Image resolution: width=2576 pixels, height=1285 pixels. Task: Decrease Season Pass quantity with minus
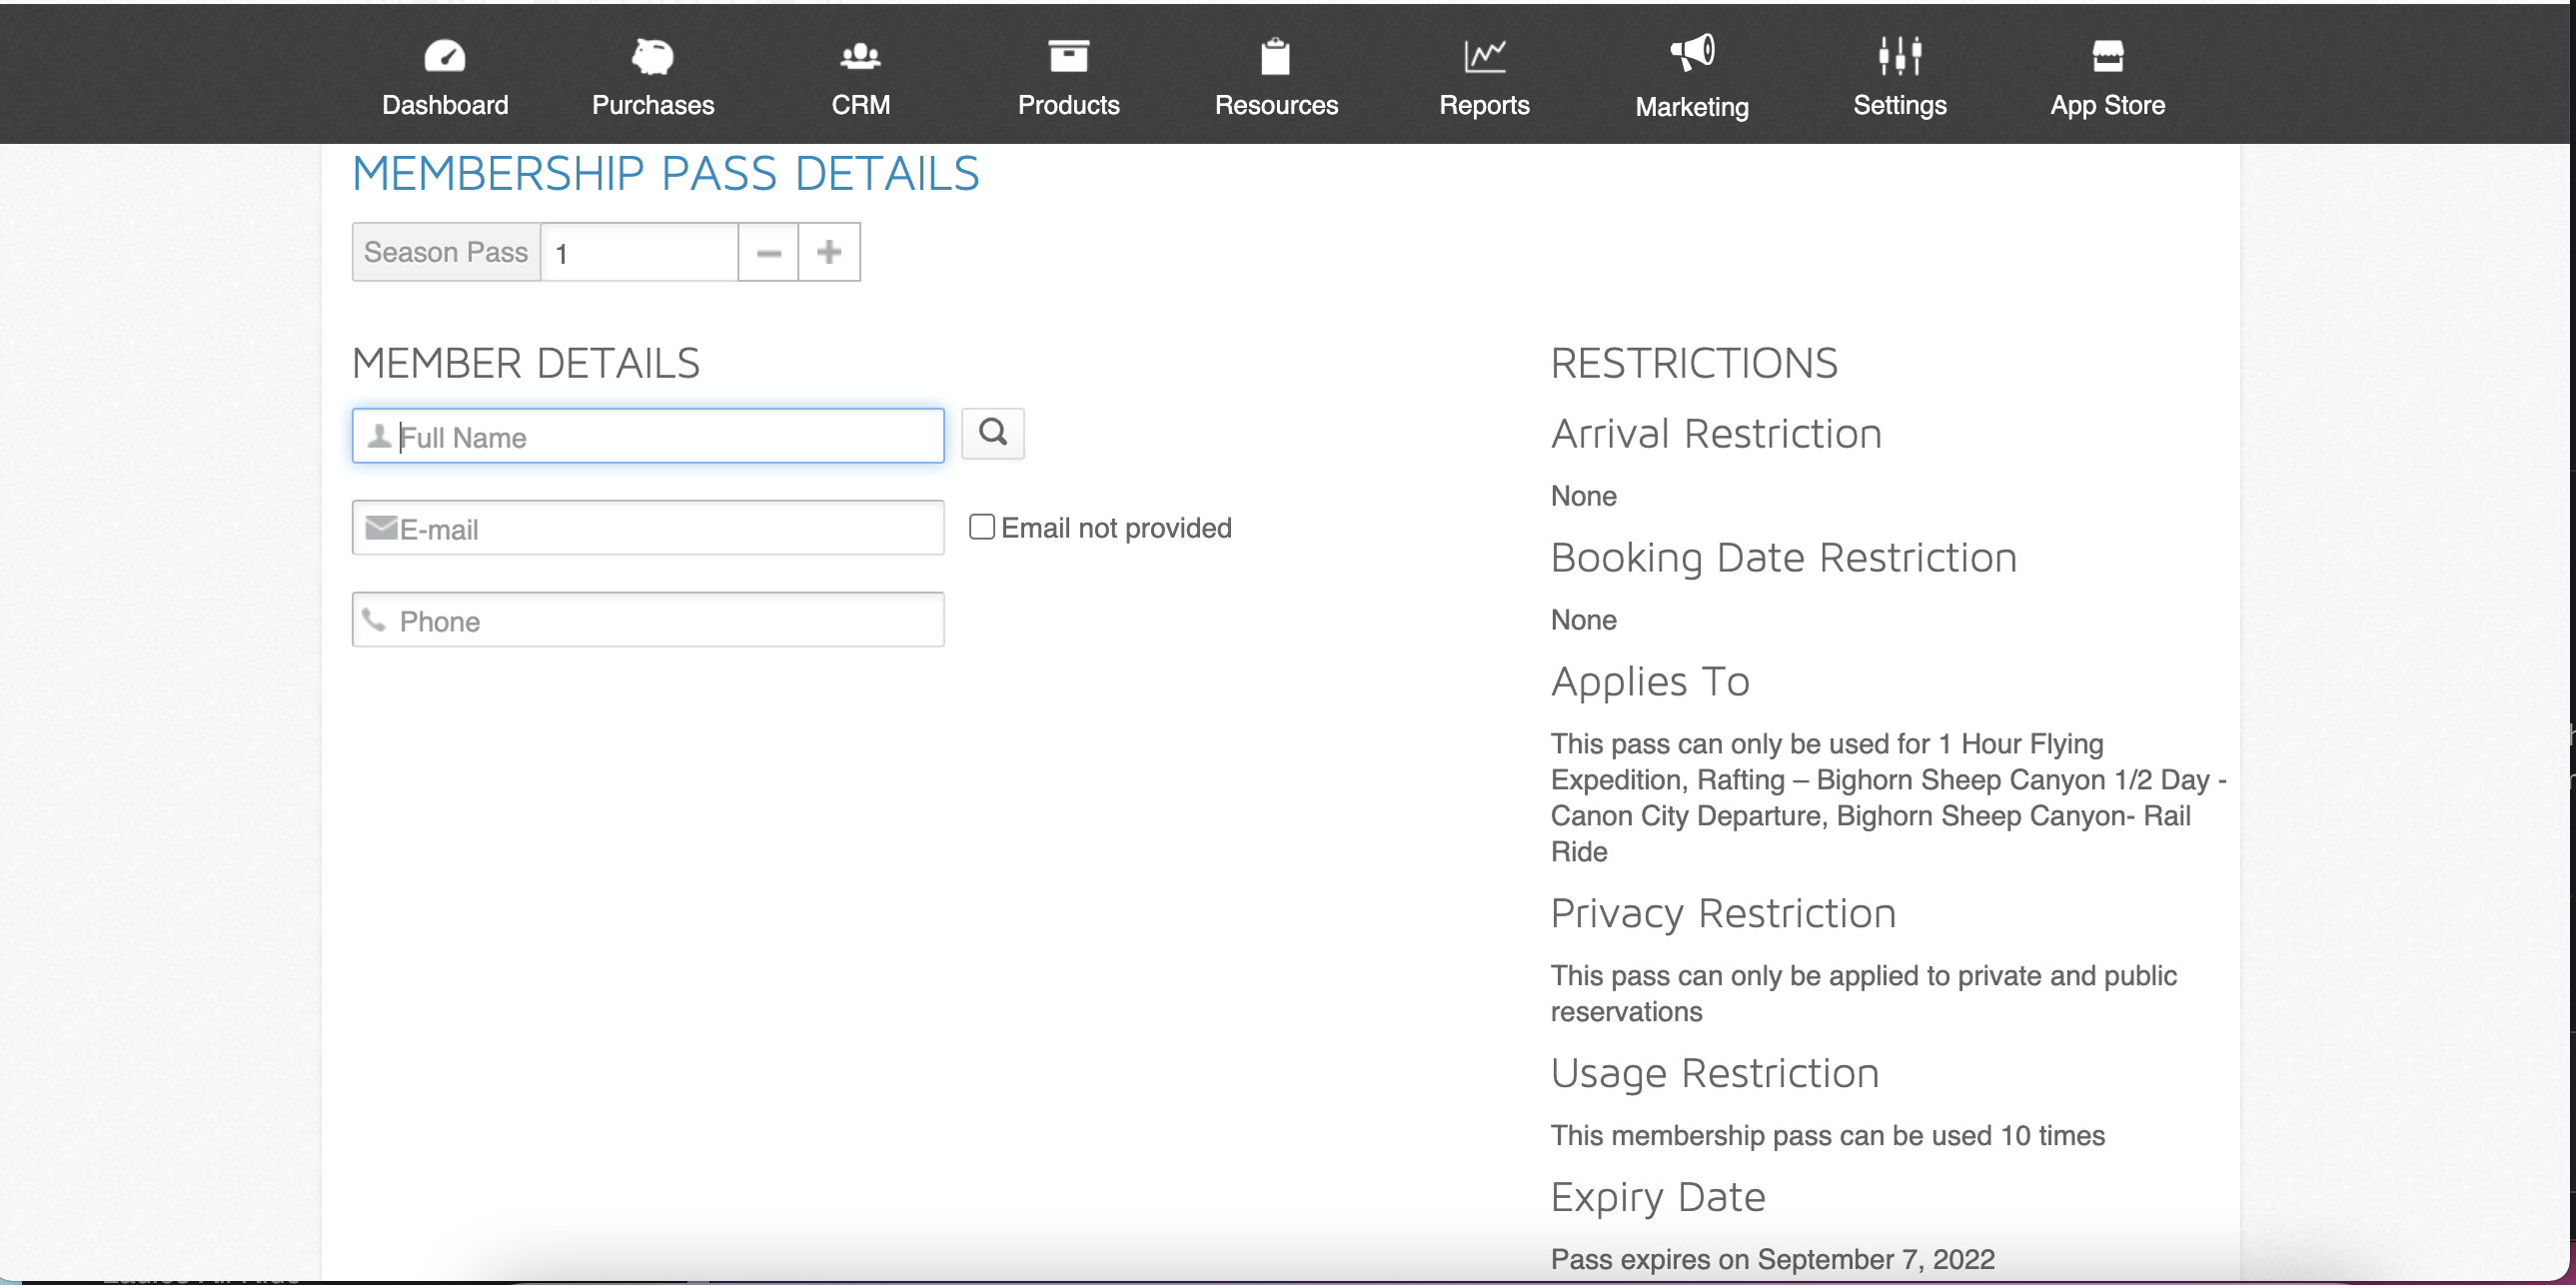tap(768, 252)
